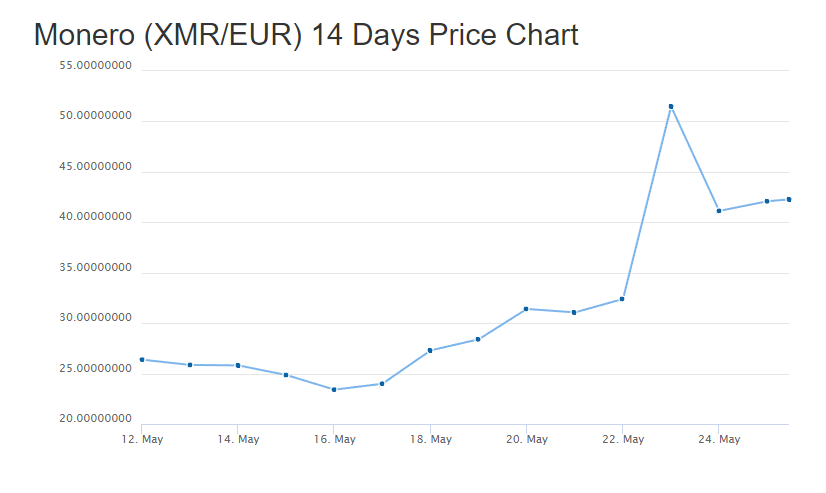Click the '20. May' x-axis label

tap(527, 439)
